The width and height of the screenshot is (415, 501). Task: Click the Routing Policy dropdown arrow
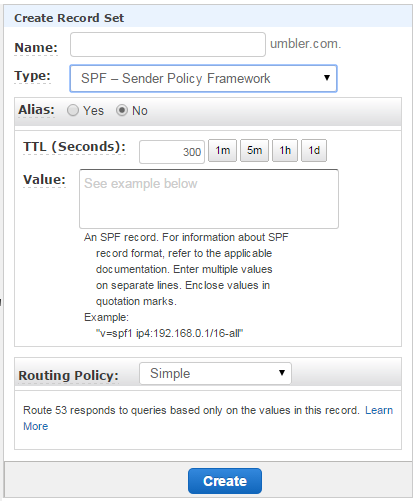282,373
